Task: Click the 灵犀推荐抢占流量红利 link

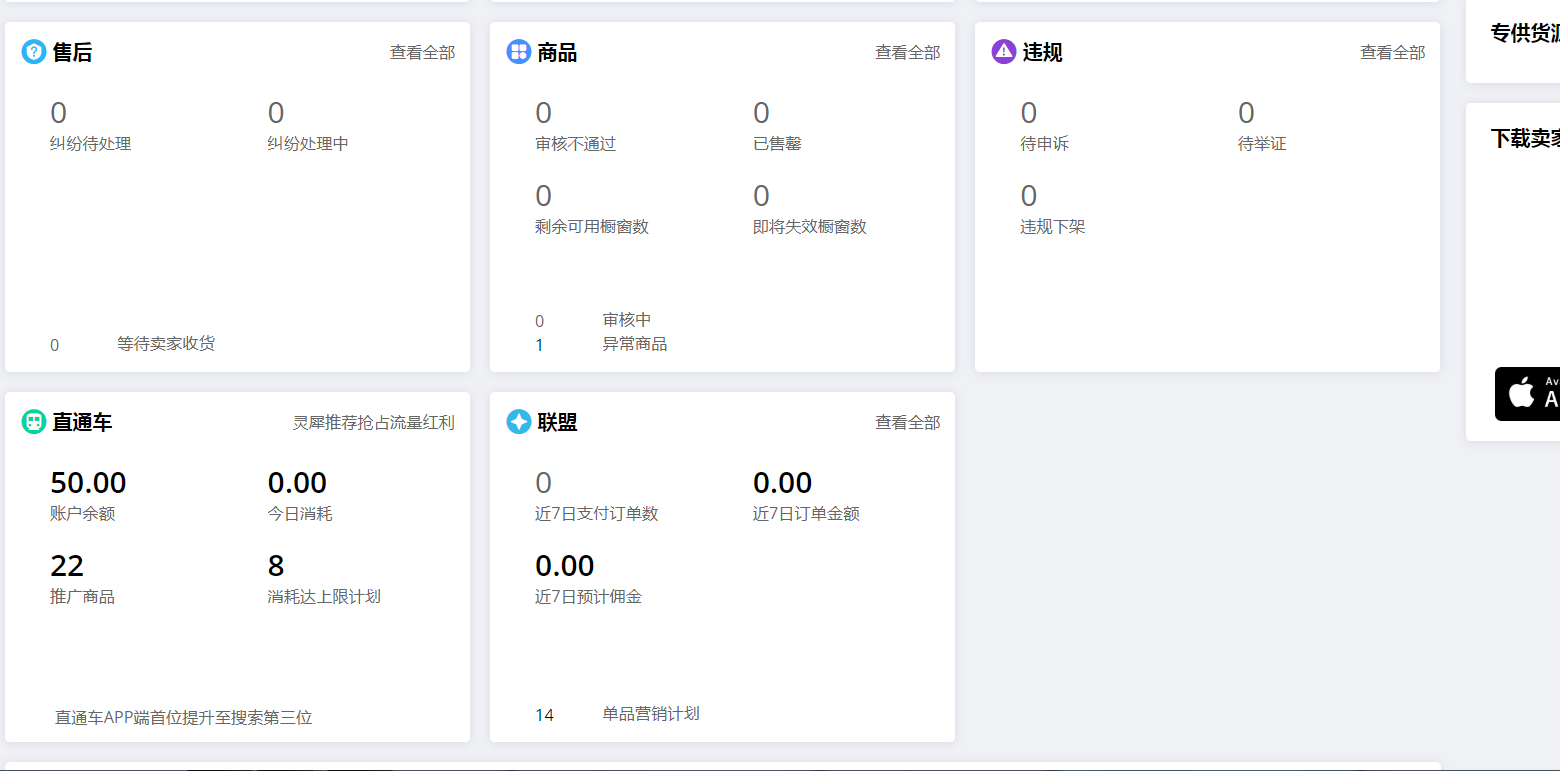Action: (x=373, y=423)
